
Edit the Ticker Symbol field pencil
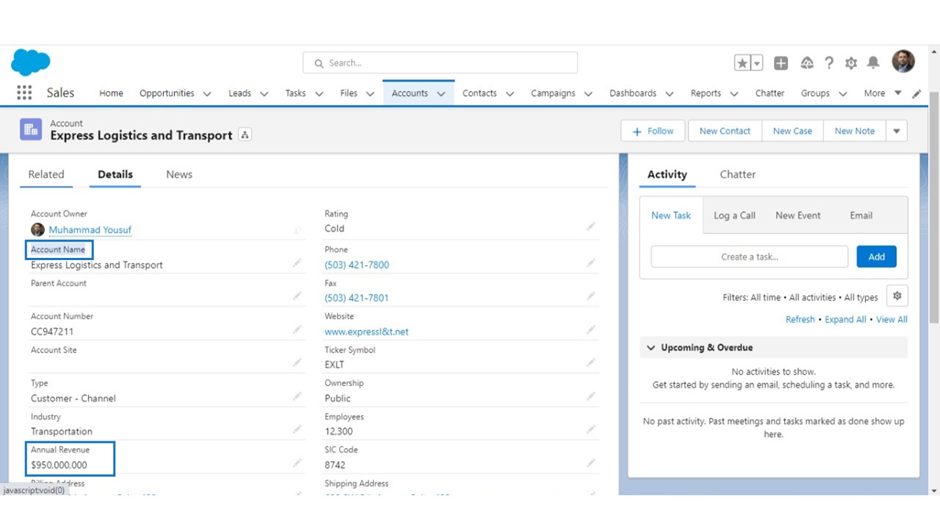(590, 363)
